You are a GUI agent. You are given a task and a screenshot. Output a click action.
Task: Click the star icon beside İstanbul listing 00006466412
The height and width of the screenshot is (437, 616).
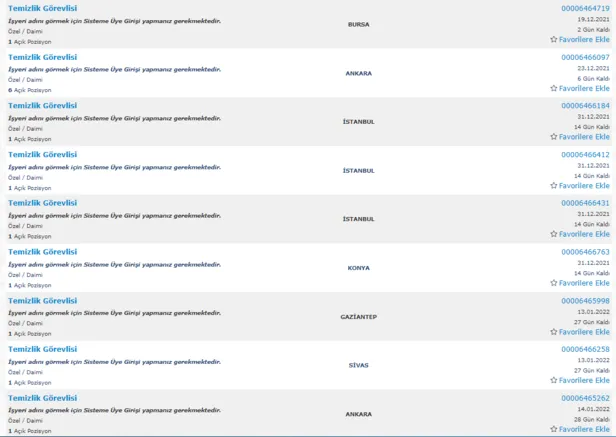(x=554, y=186)
